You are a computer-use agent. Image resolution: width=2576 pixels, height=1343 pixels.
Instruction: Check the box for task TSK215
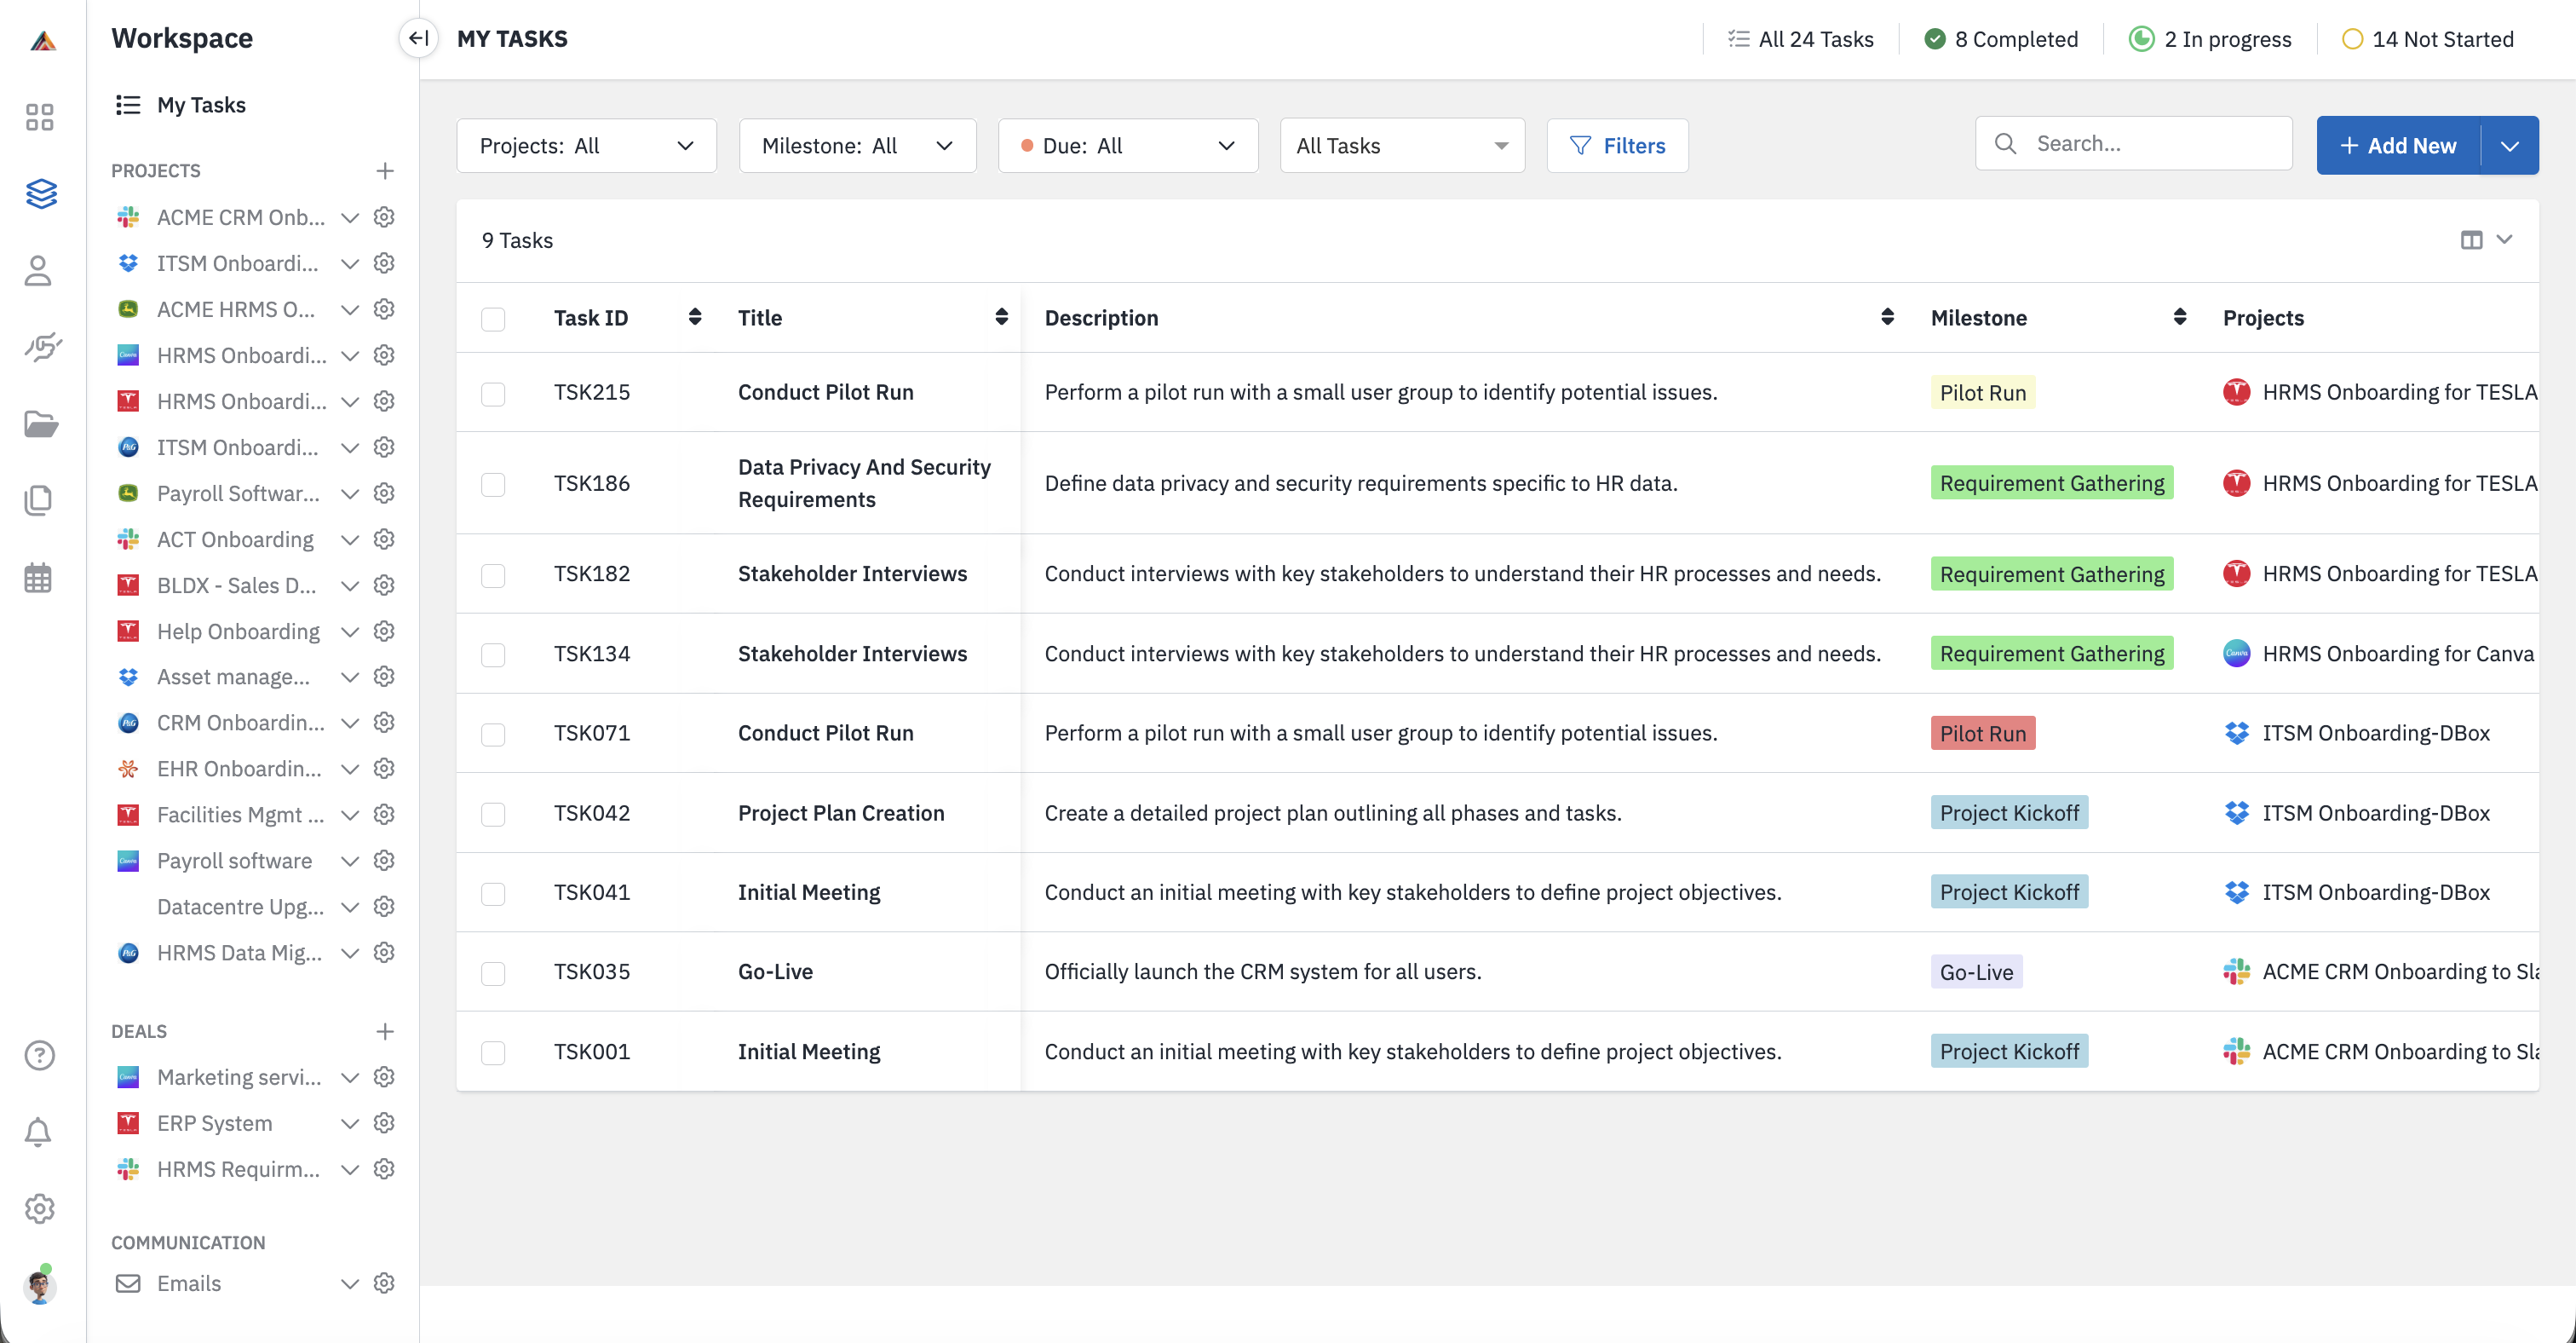(493, 393)
